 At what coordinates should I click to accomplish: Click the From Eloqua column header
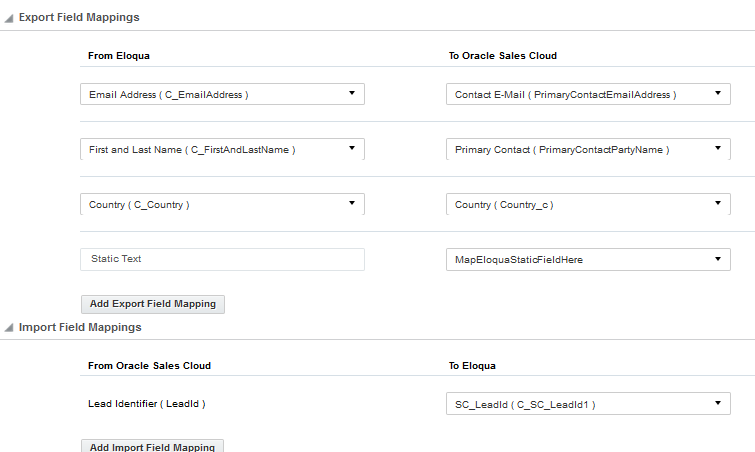119,56
